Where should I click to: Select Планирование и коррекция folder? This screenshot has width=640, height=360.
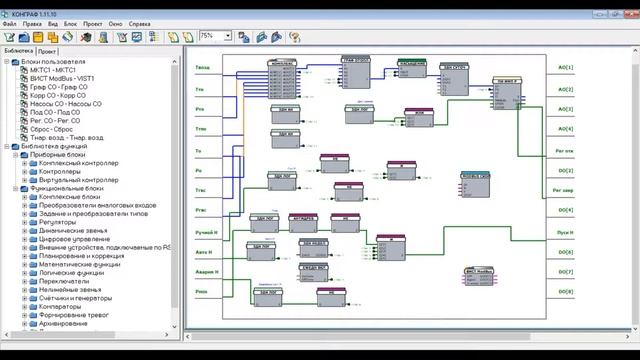82,256
